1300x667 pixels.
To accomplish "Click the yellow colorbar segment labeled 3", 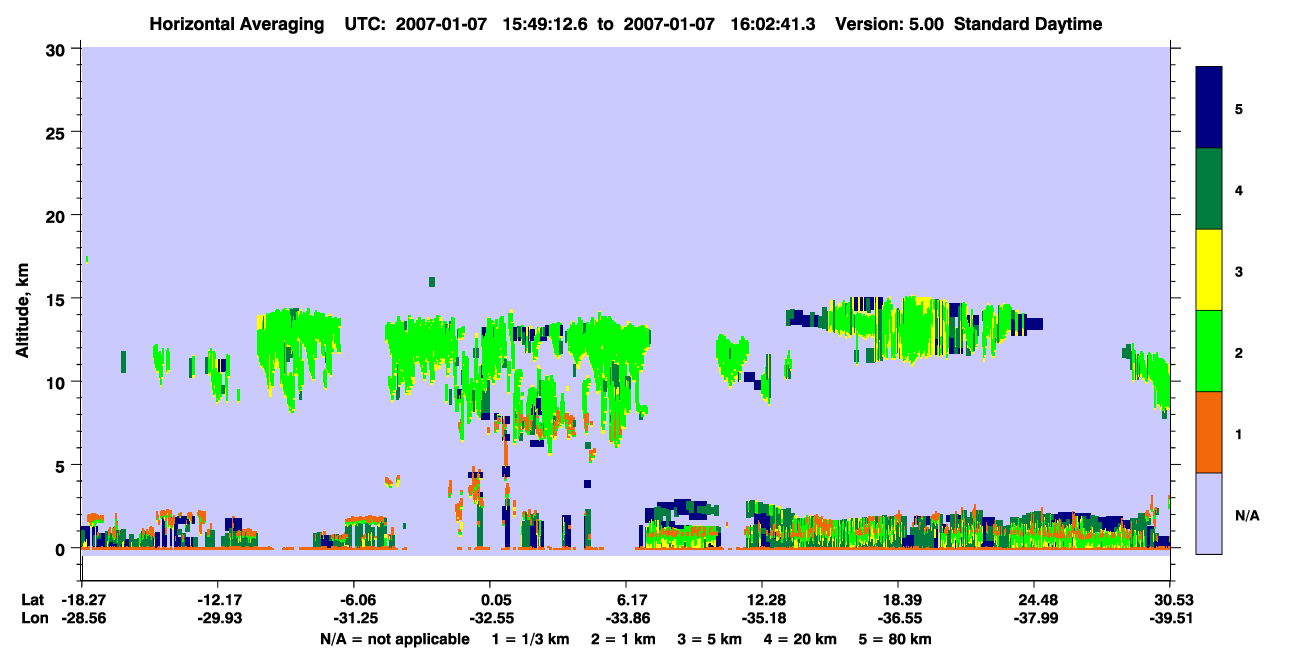I will 1209,270.
